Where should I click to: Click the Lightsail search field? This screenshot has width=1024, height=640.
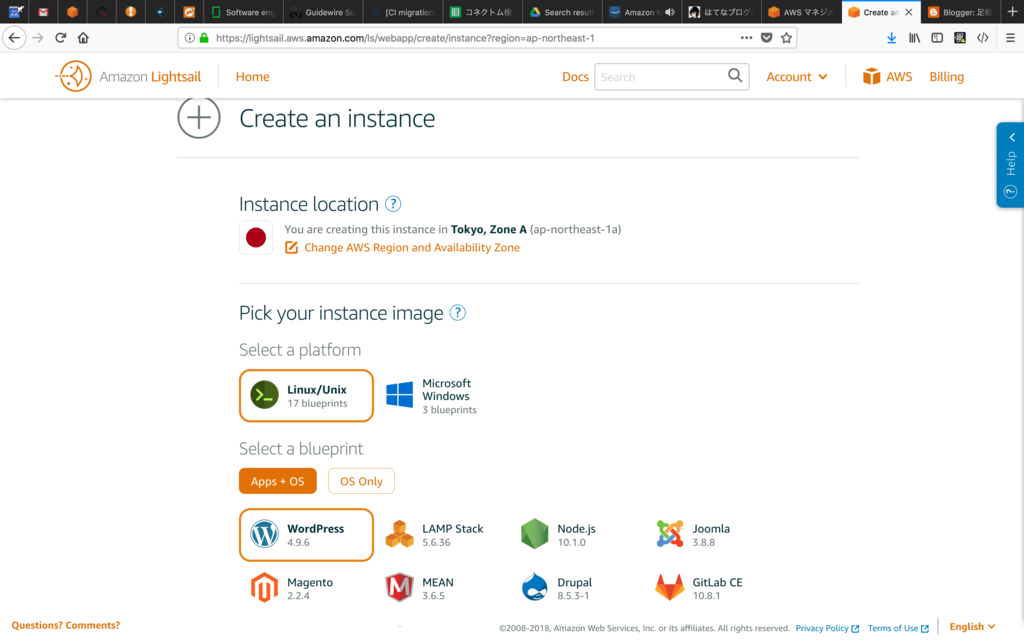[660, 76]
